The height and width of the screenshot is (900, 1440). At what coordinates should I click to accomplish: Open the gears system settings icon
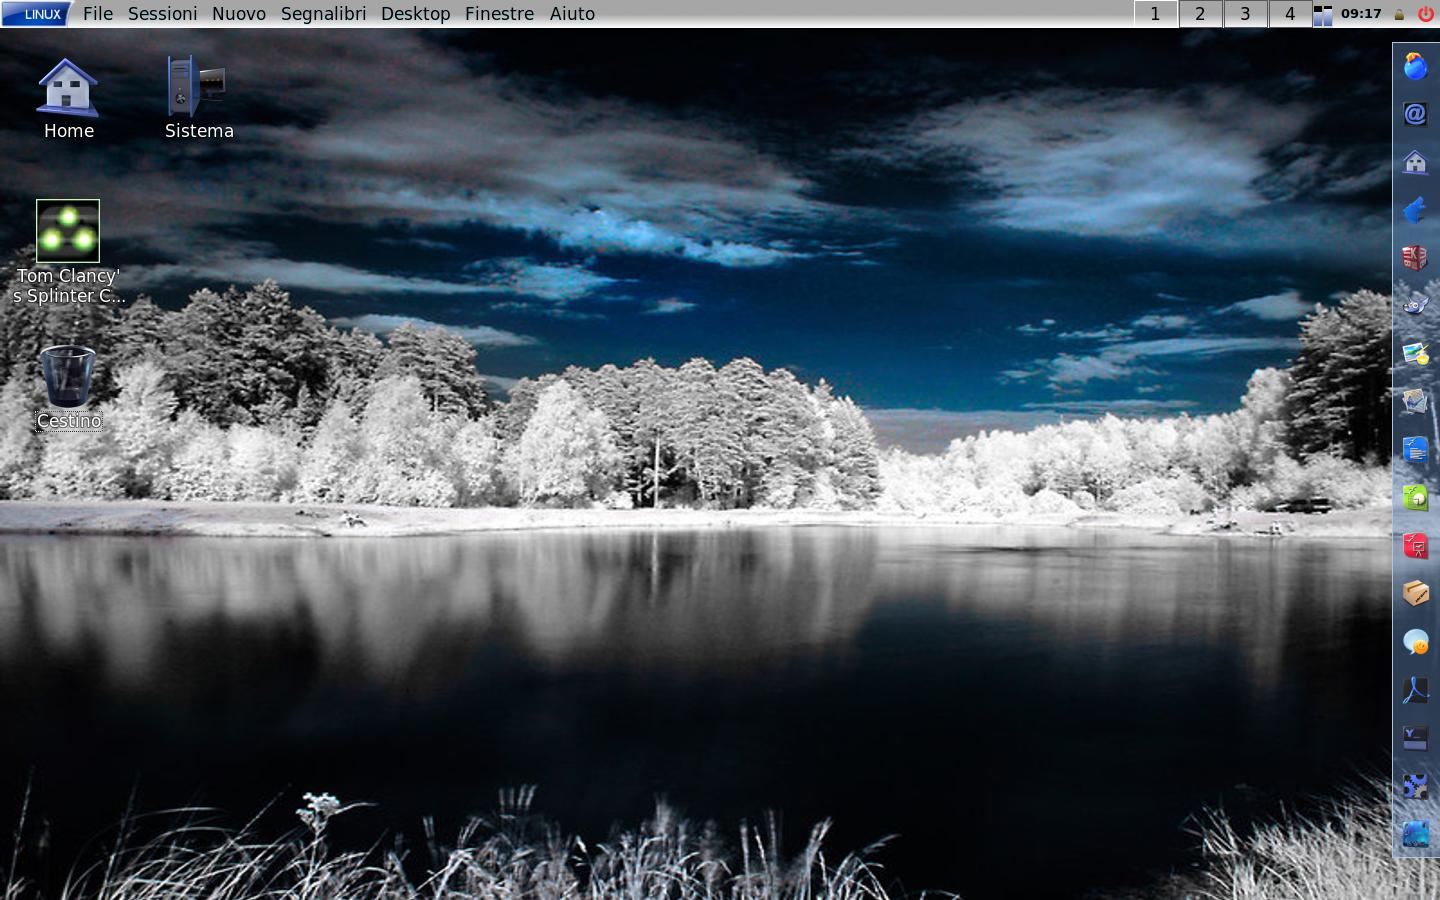point(1415,786)
